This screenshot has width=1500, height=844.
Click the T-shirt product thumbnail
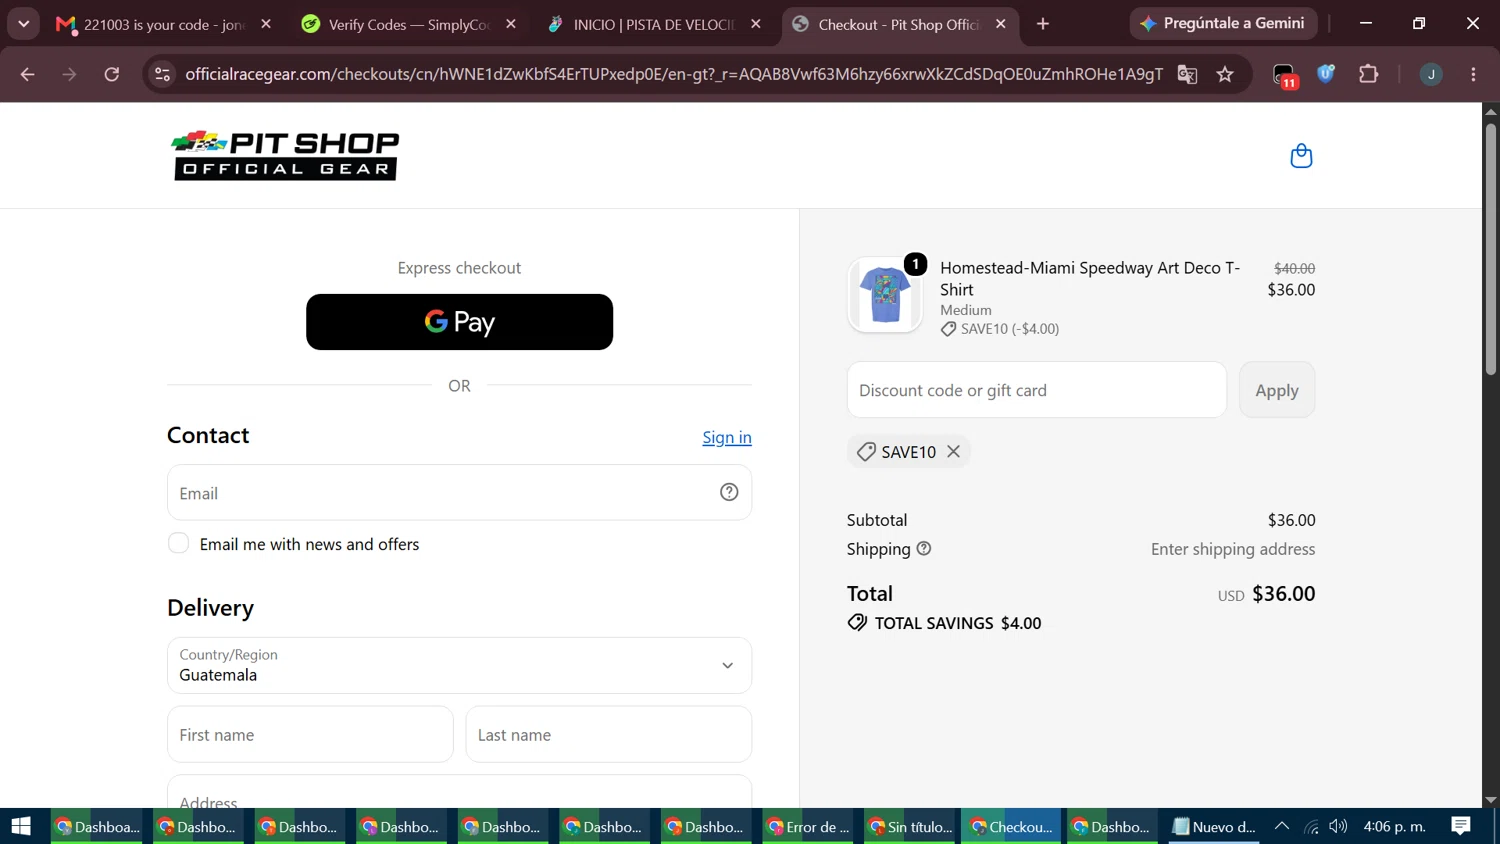click(x=885, y=295)
